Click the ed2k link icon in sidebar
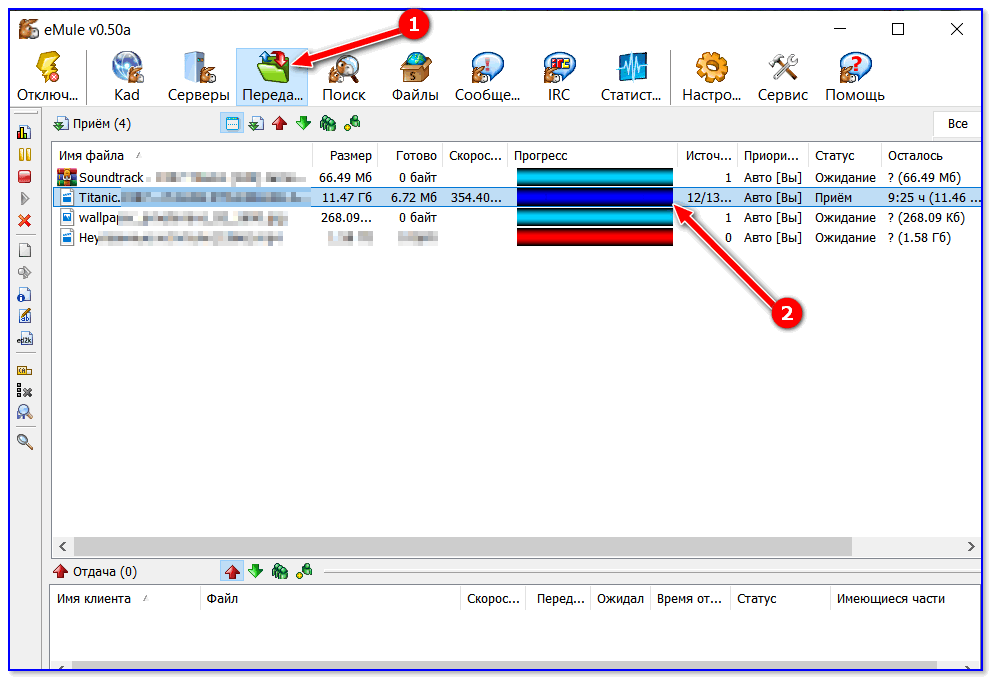The width and height of the screenshot is (991, 679). click(25, 338)
